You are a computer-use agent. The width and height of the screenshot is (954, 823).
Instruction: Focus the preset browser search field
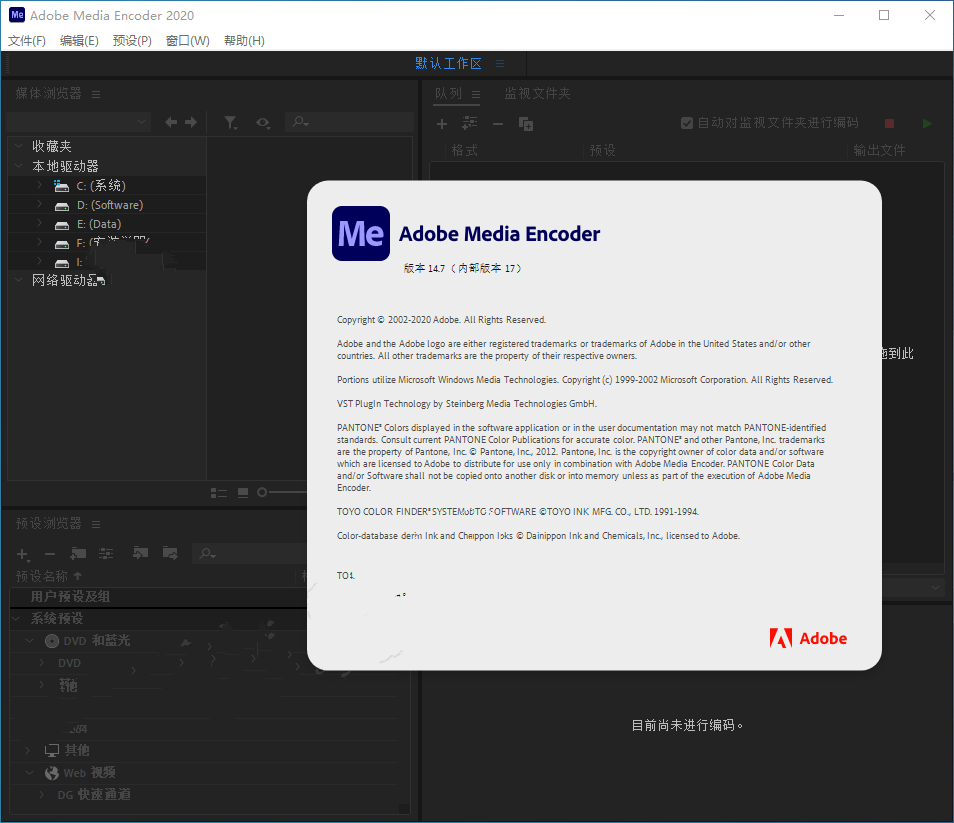click(x=250, y=554)
